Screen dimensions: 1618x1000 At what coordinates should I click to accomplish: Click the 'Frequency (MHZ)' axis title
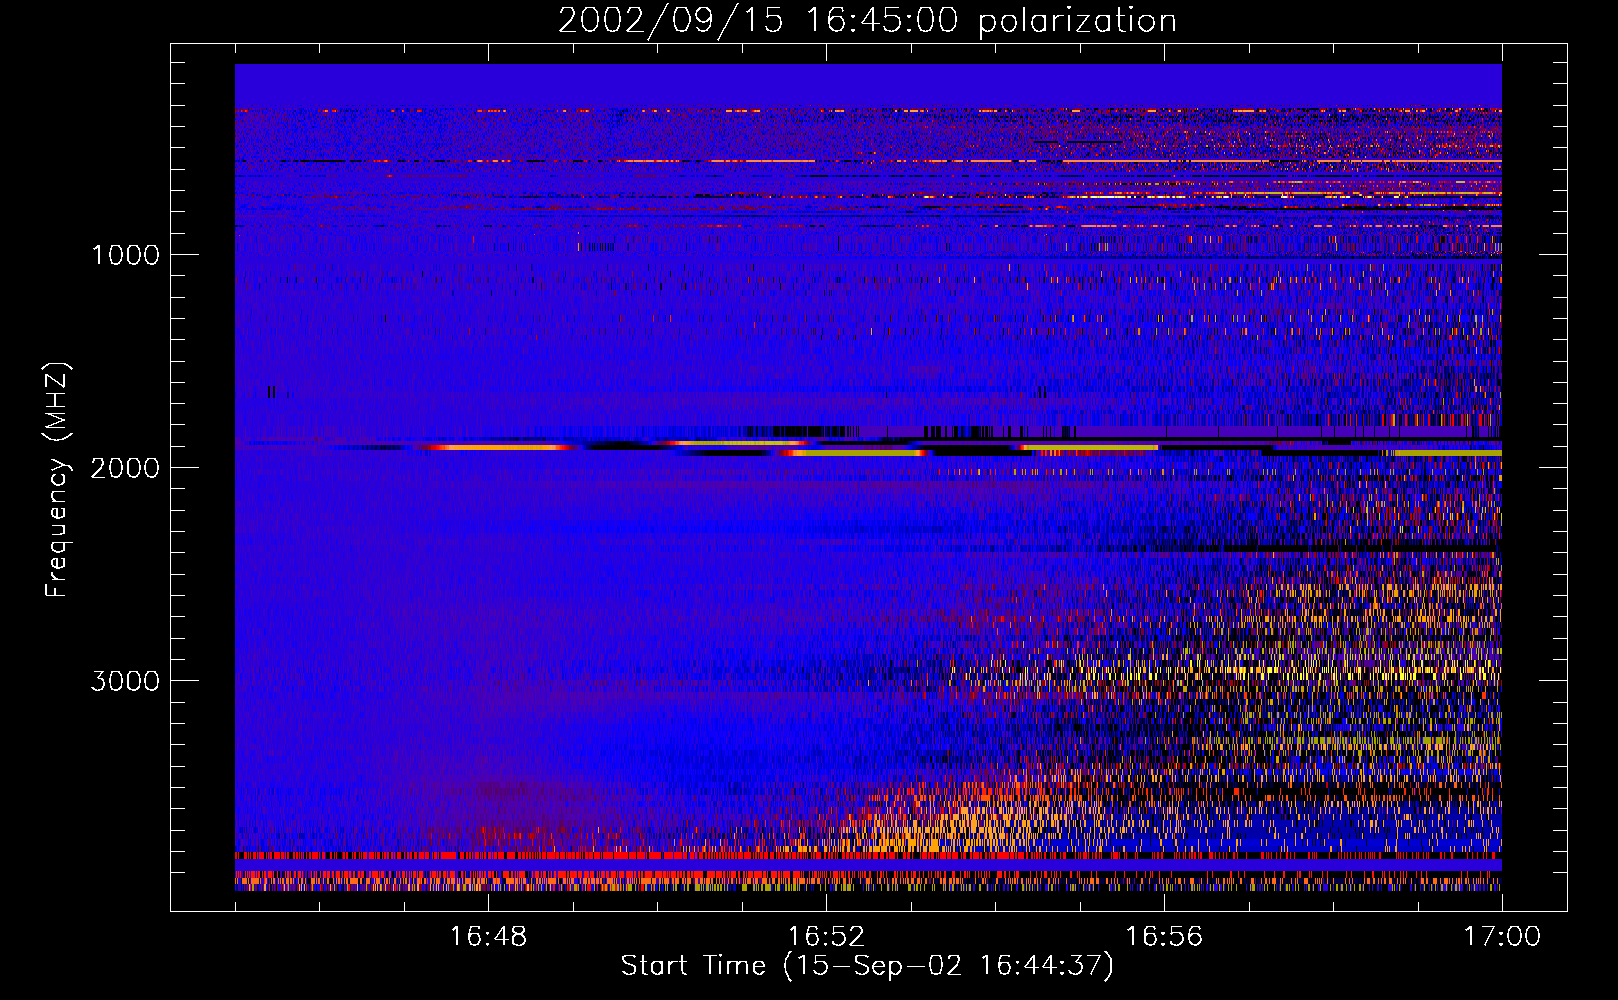(57, 480)
